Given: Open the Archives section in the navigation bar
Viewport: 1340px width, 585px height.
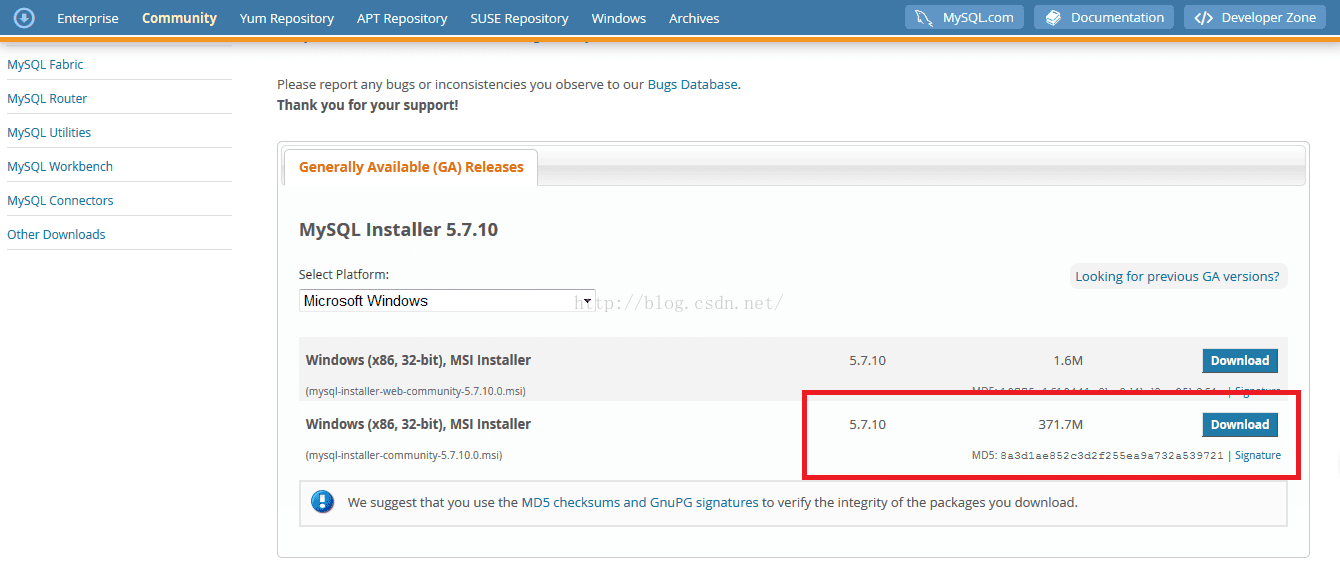Looking at the screenshot, I should 694,17.
